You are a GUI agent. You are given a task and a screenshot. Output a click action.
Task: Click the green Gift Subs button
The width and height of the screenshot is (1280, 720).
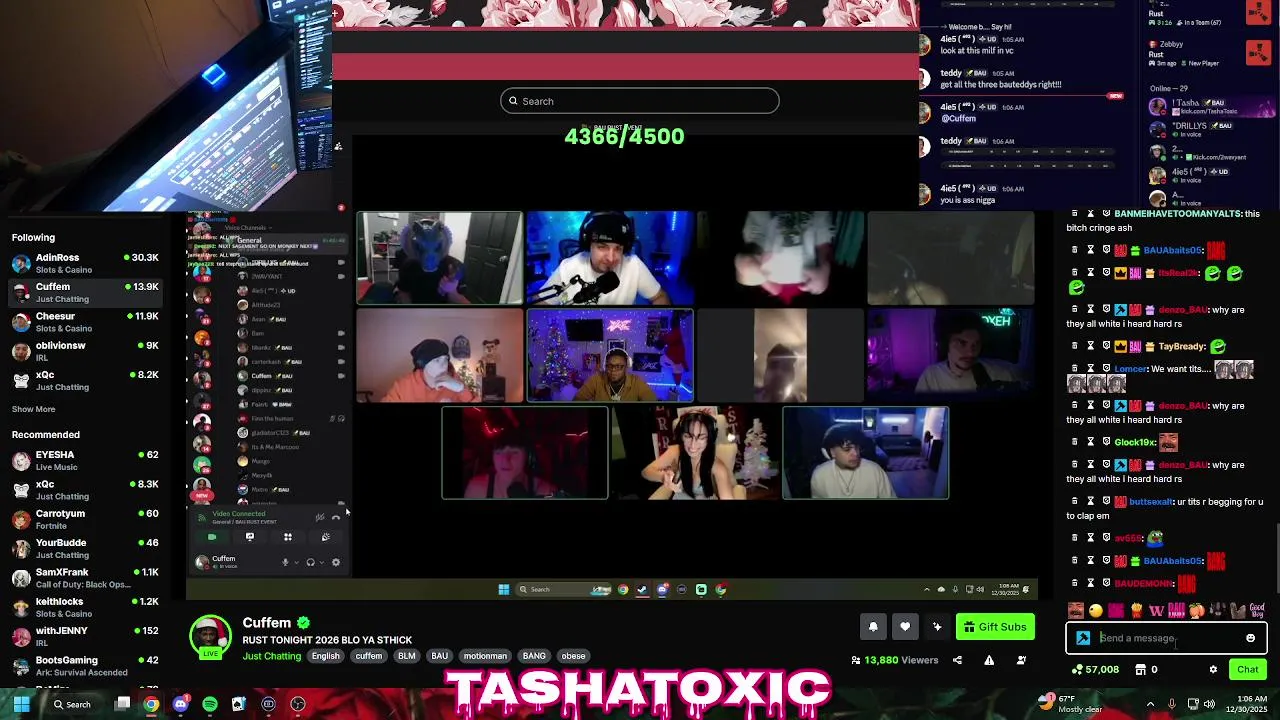[995, 627]
